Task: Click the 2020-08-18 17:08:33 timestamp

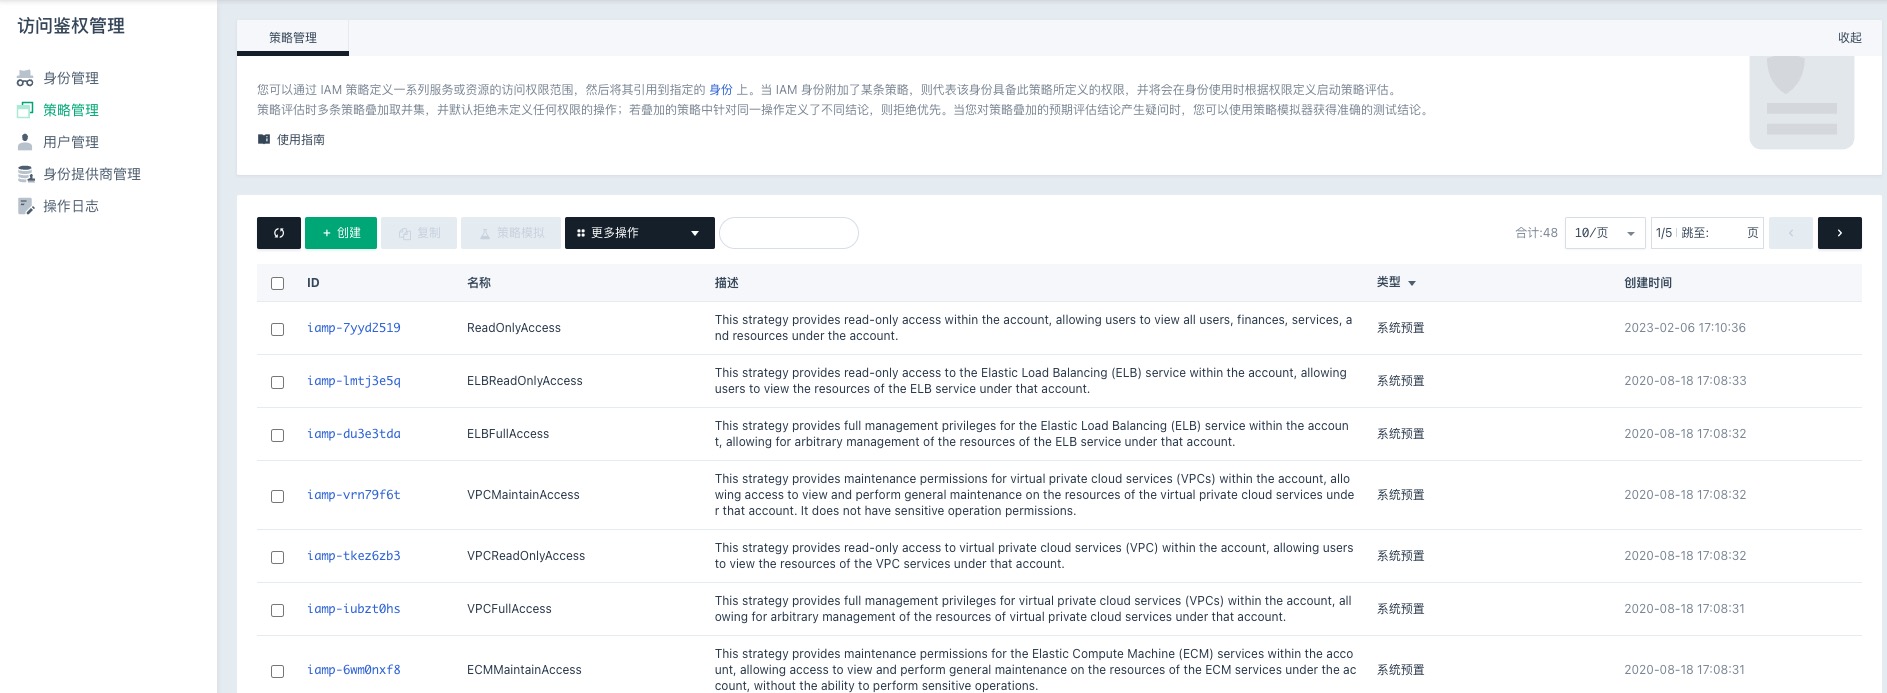Action: 1685,381
